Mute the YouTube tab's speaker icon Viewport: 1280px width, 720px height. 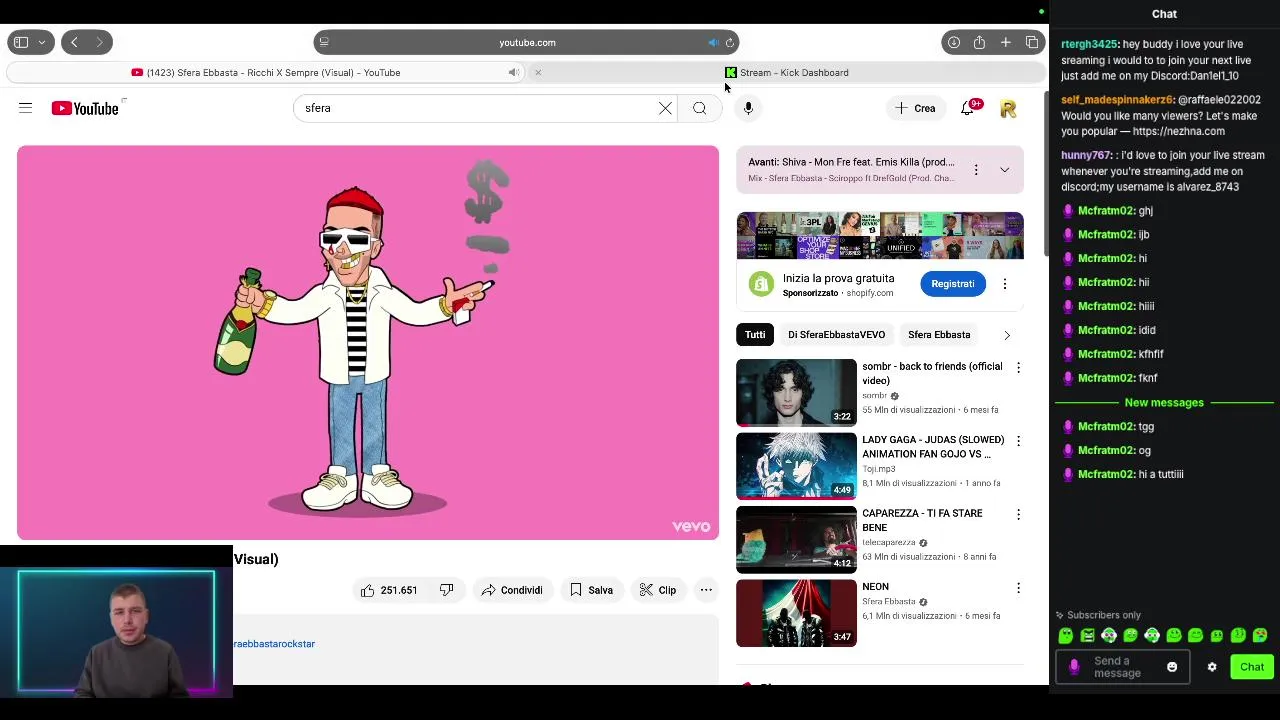coord(513,72)
